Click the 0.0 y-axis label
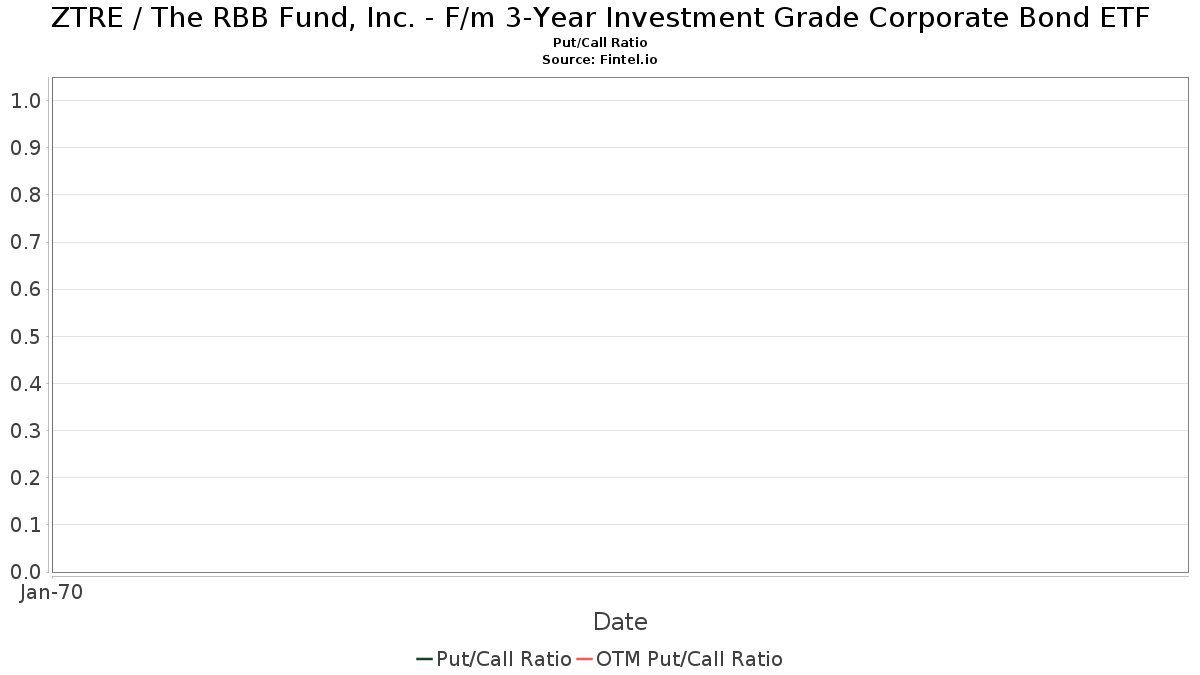Image resolution: width=1200 pixels, height=675 pixels. pyautogui.click(x=25, y=571)
